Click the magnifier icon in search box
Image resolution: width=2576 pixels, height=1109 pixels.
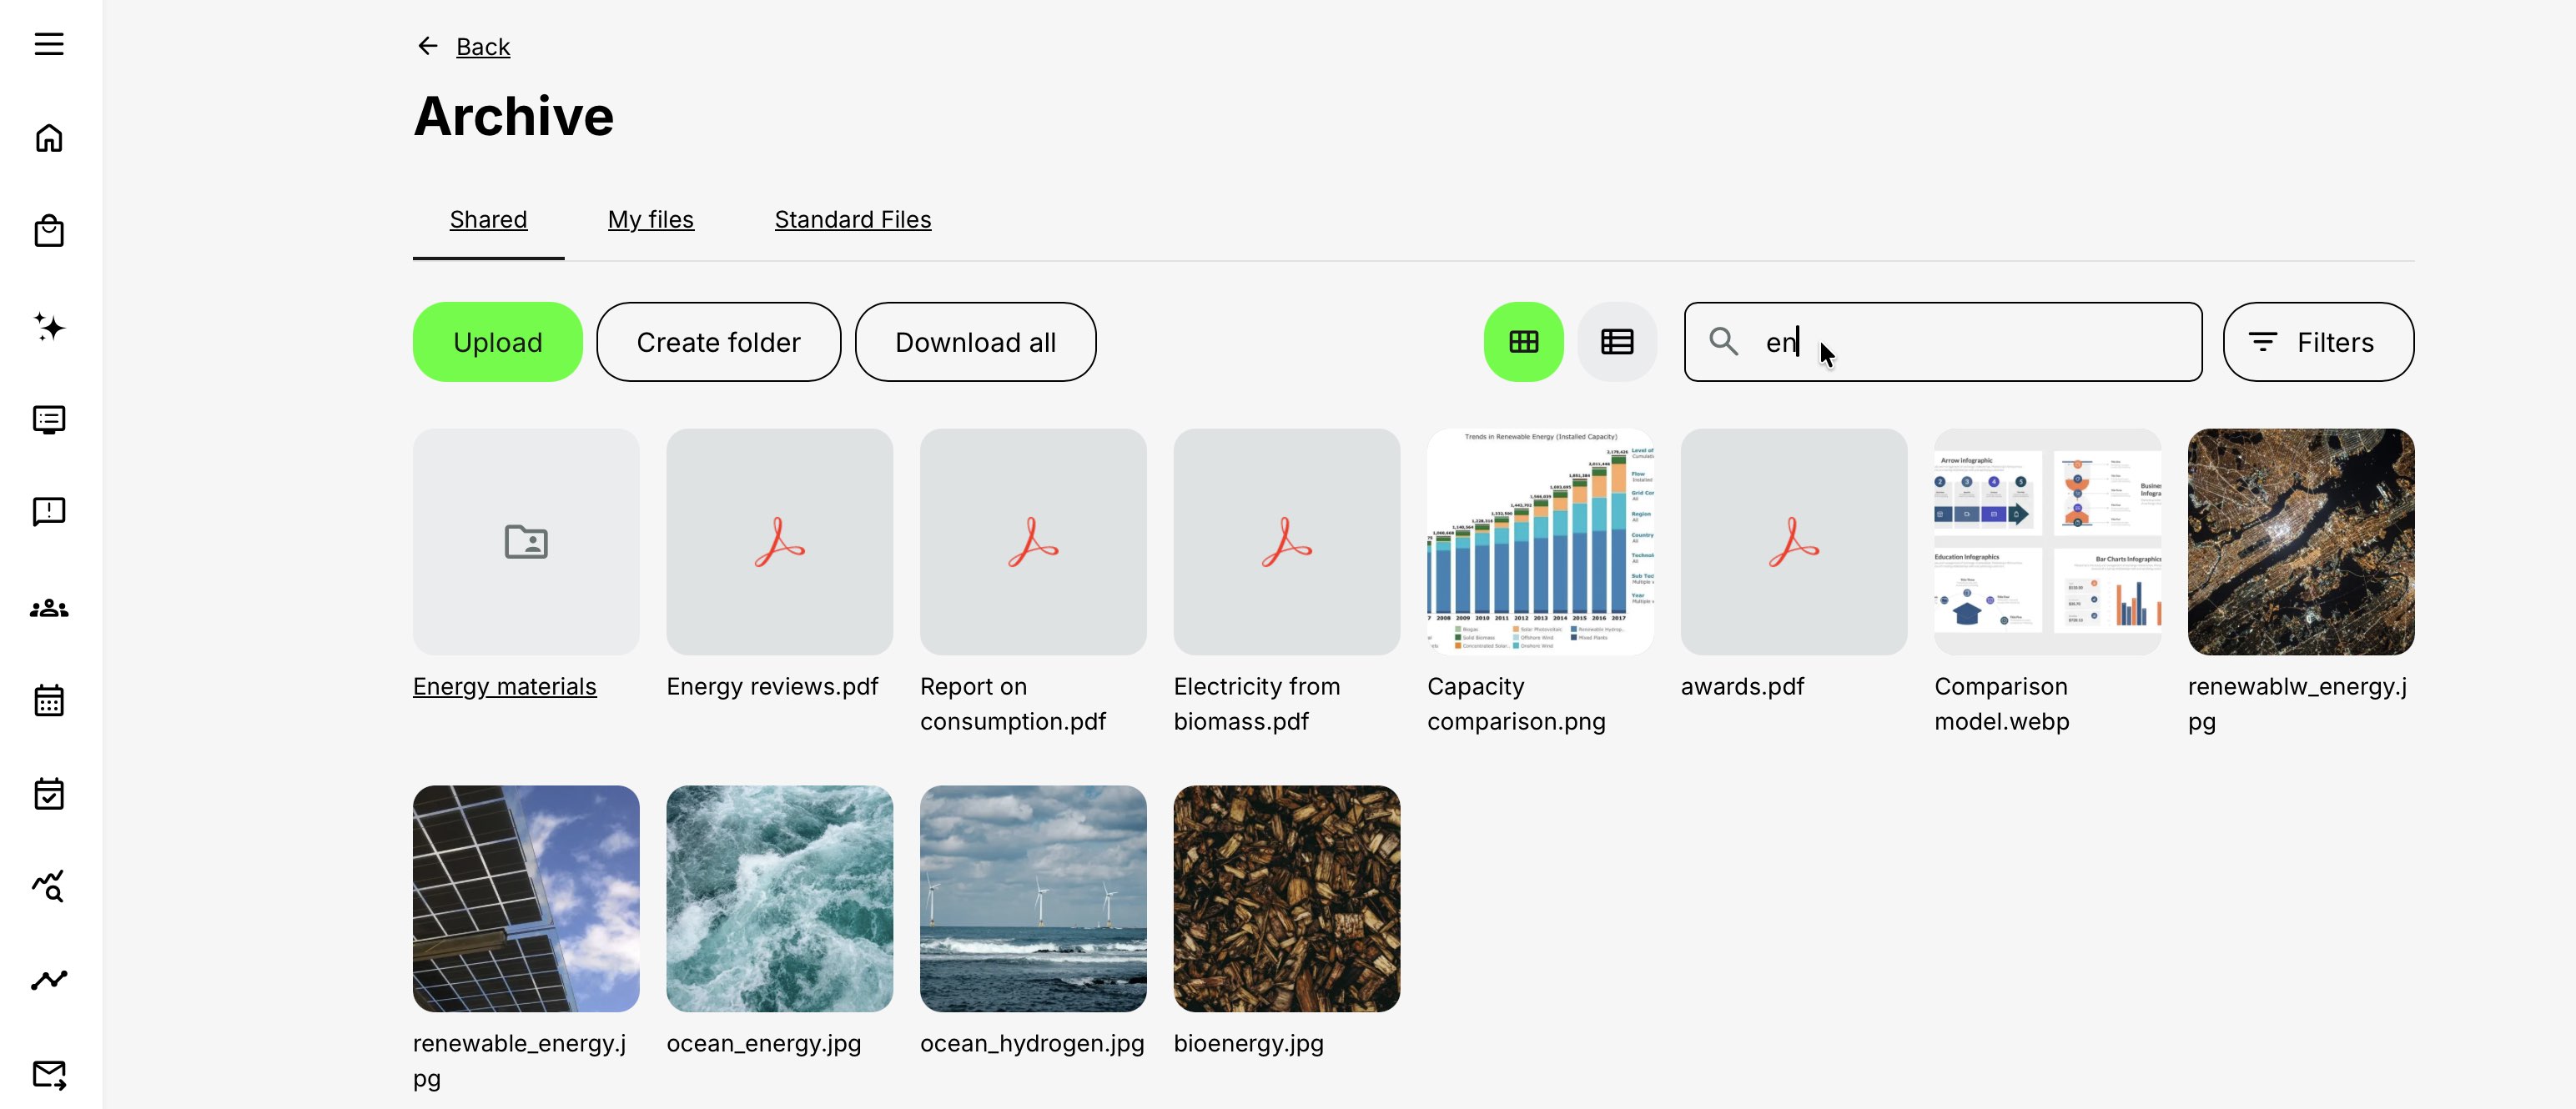(x=1723, y=342)
